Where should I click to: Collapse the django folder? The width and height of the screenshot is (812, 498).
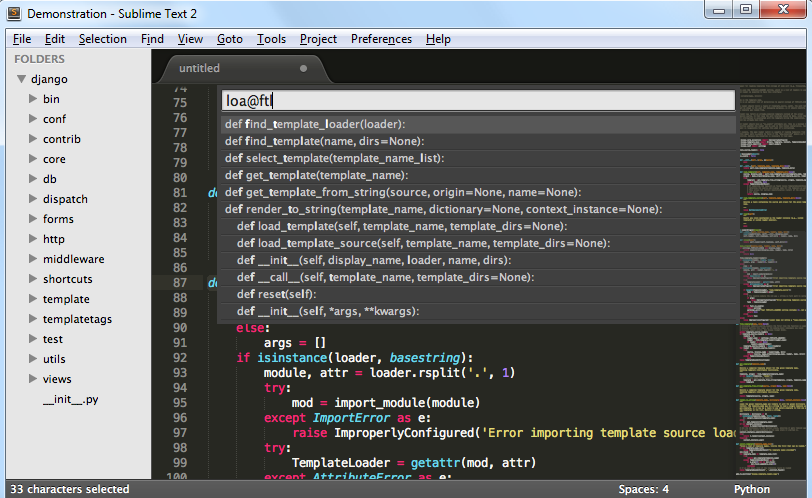(21, 79)
